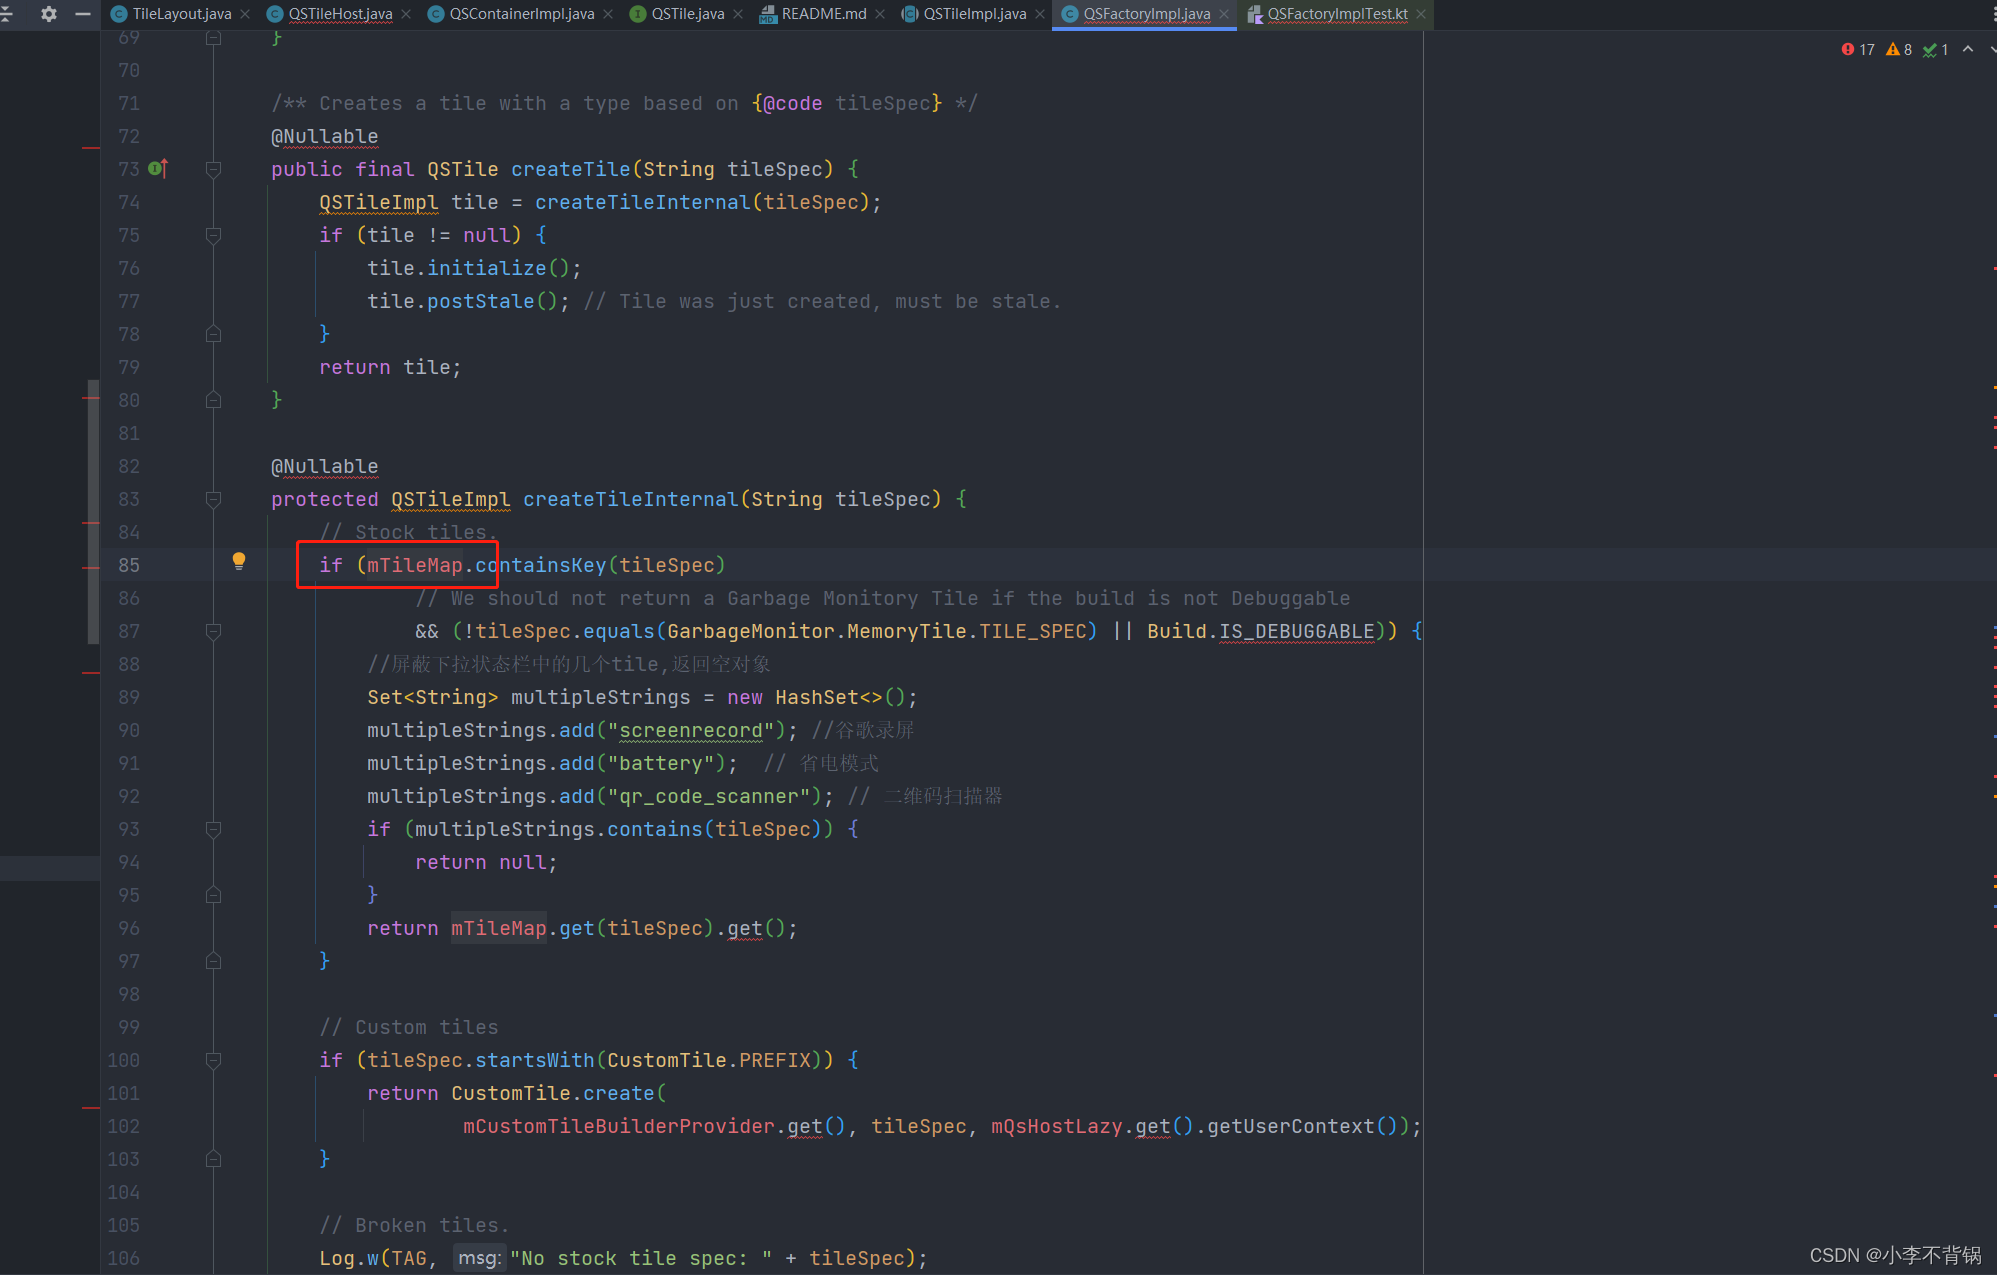Screen dimensions: 1997x1275
Task: Switch to QSFactoryImplTest.kt tab
Action: [1336, 14]
